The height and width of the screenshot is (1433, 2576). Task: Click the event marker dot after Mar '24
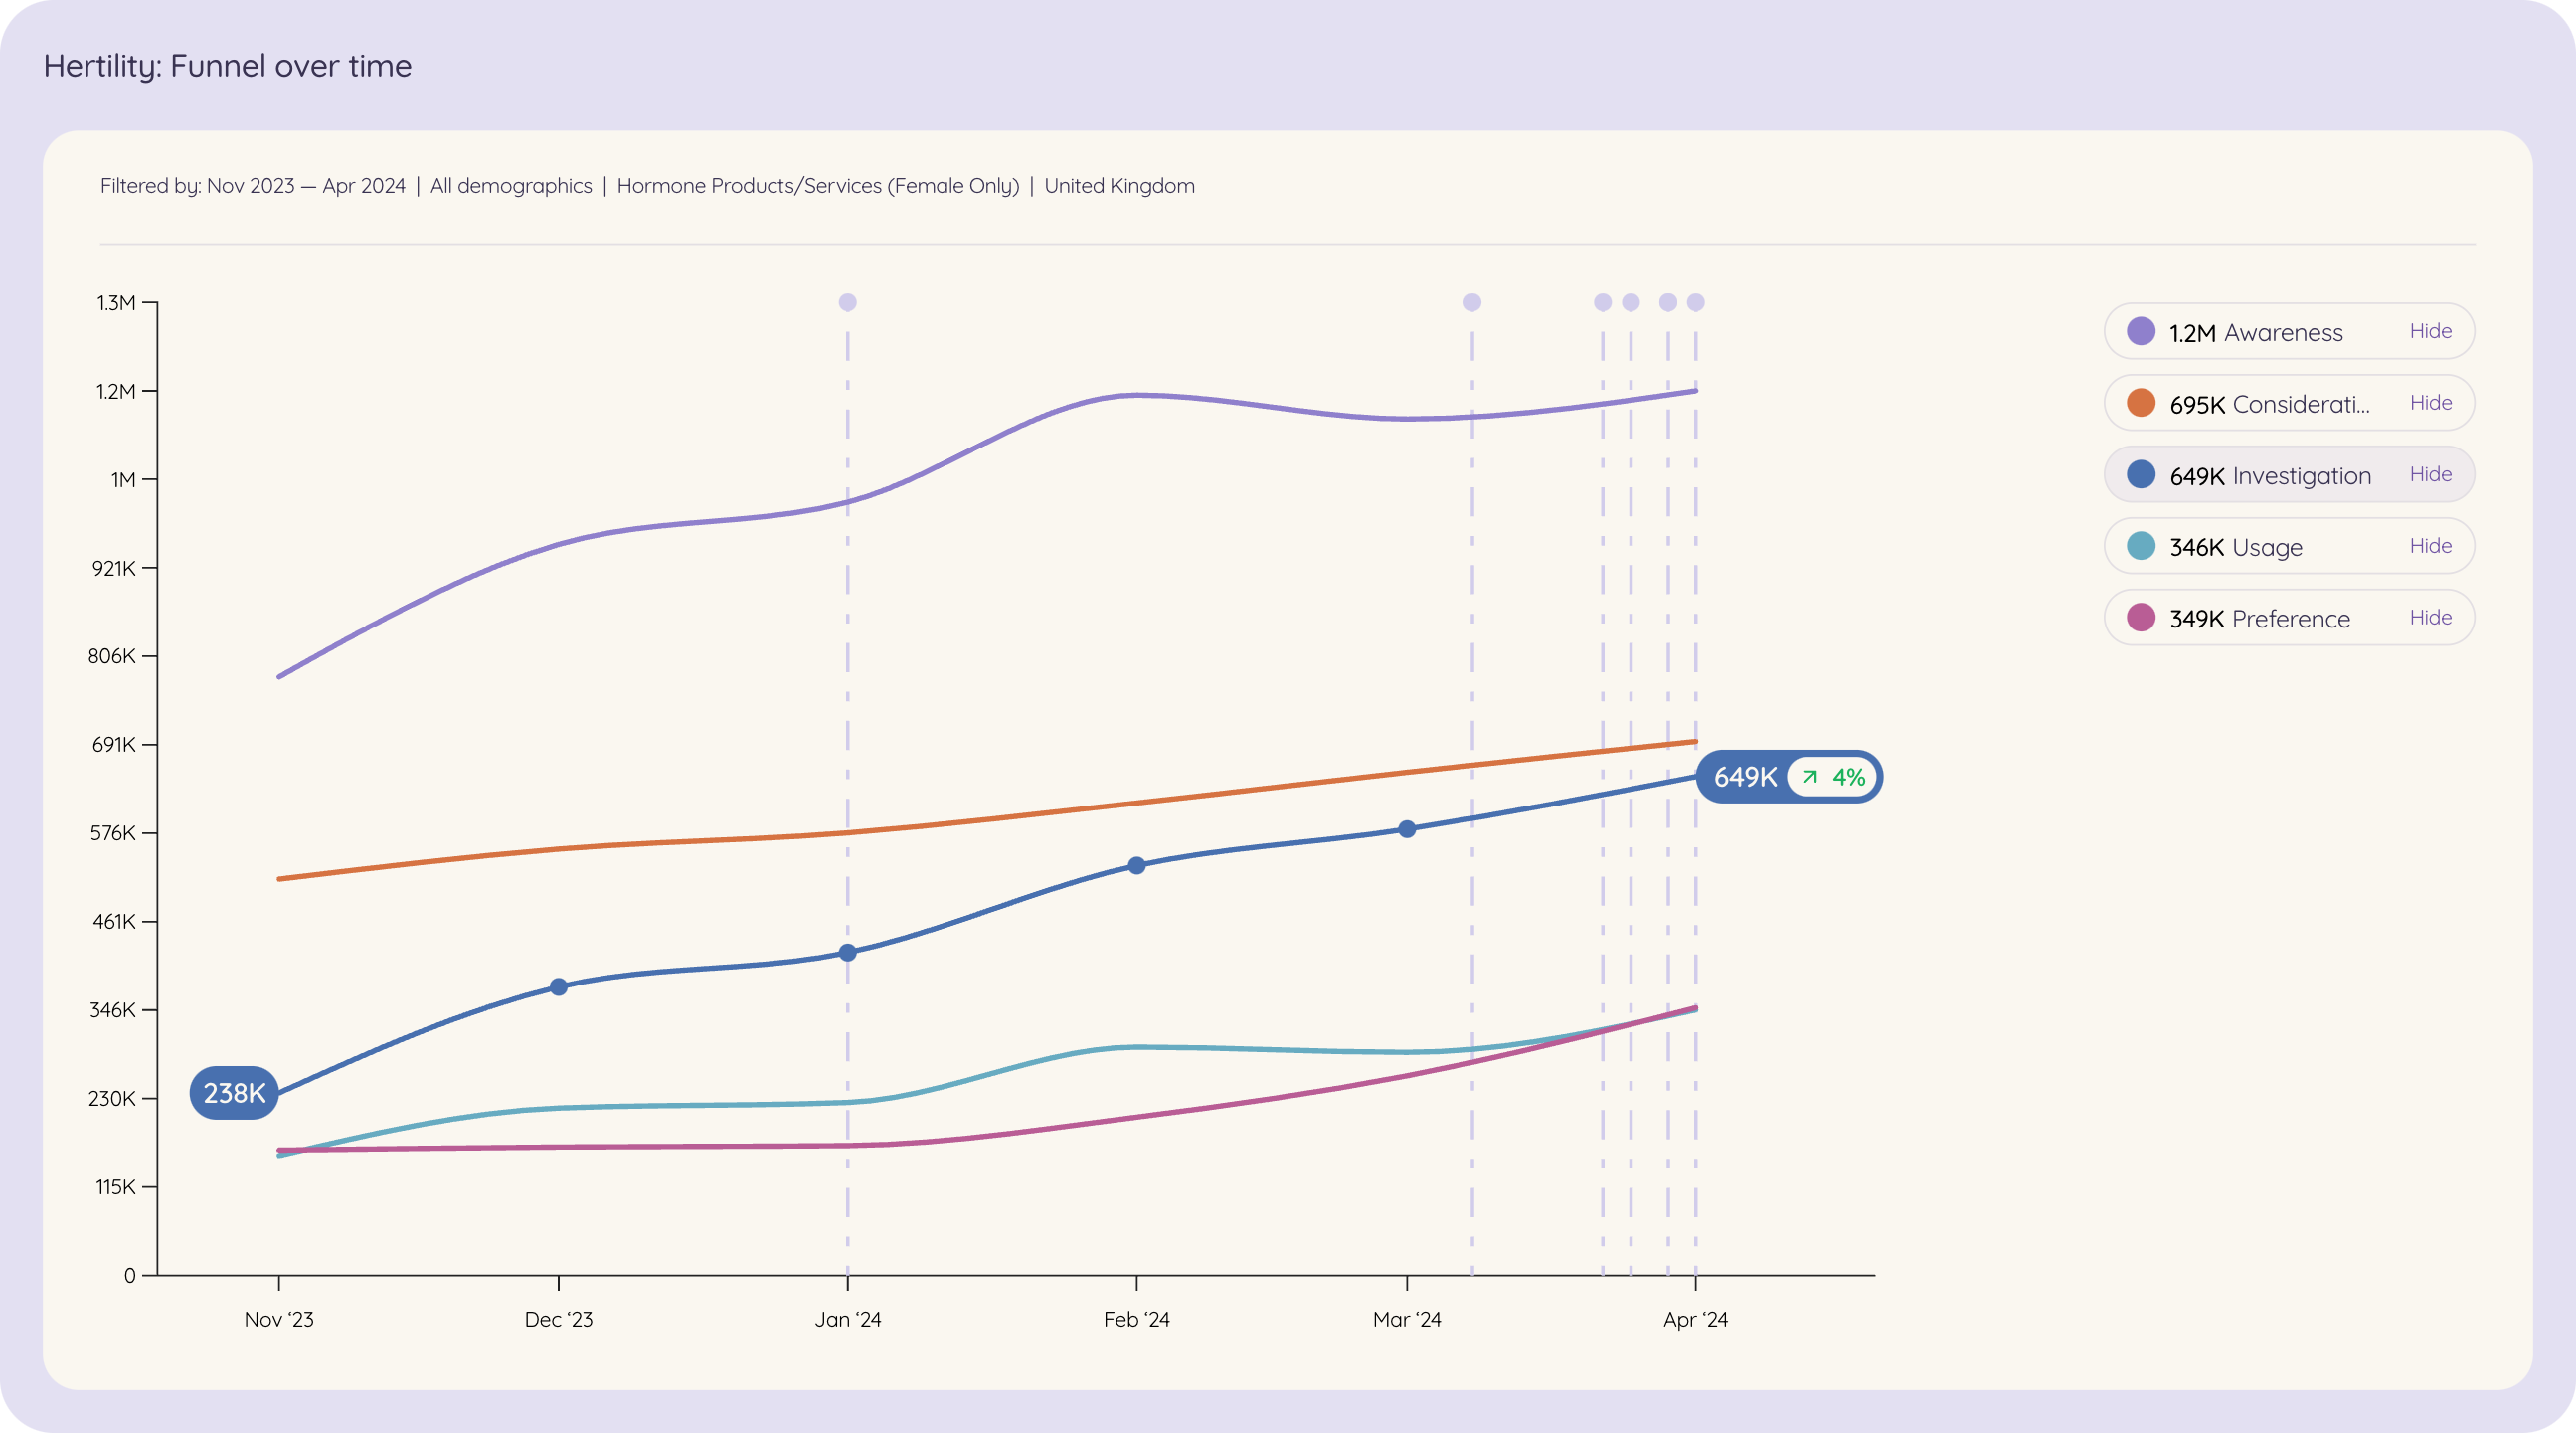[1472, 302]
